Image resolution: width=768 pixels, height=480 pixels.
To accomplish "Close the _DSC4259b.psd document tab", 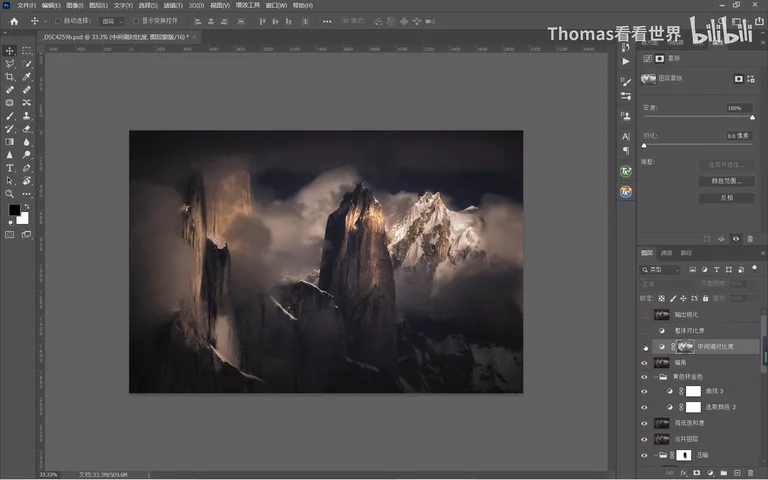I will pyautogui.click(x=194, y=37).
